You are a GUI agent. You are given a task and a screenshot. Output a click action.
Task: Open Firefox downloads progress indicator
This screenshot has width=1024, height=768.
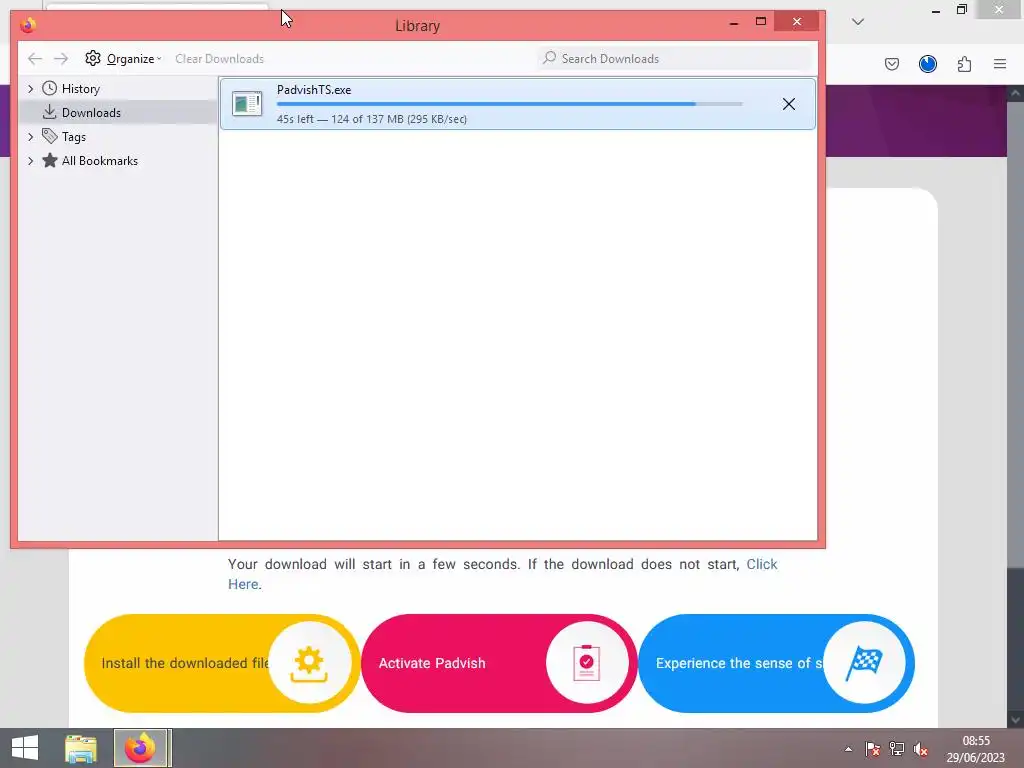pos(927,64)
